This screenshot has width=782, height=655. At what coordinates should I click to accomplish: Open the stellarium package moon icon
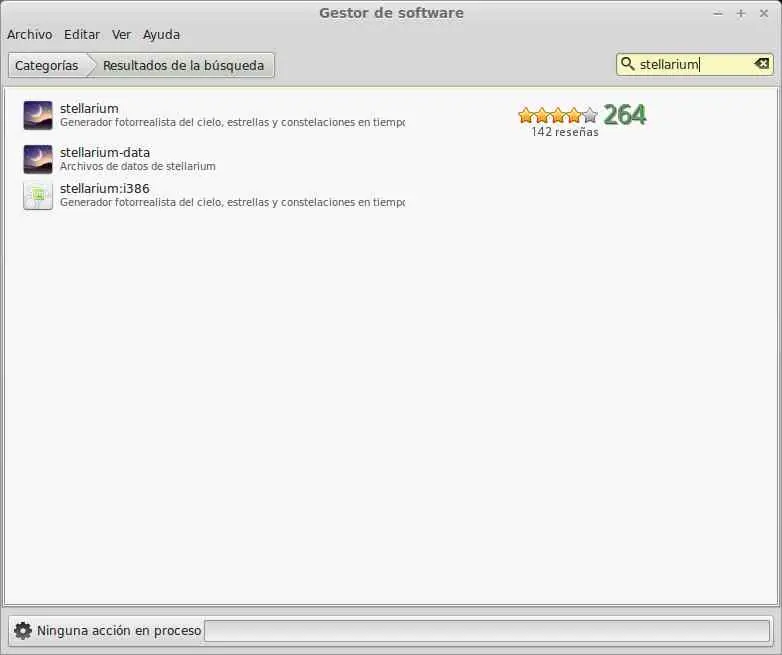point(38,115)
